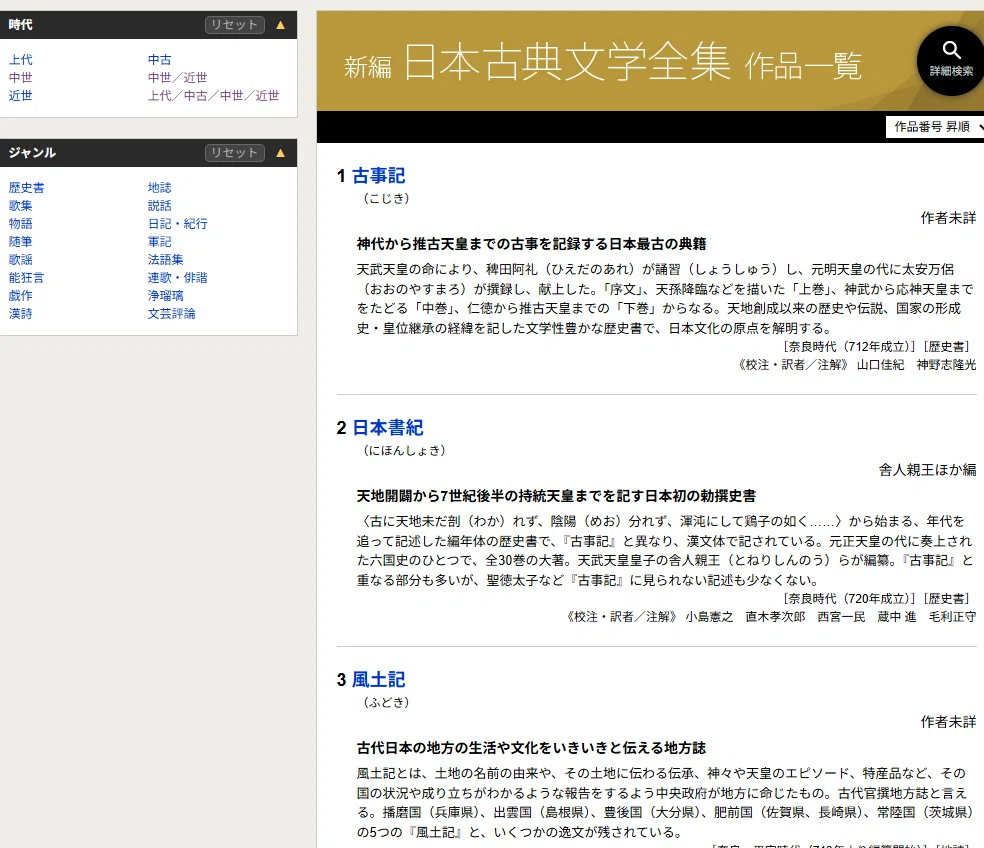
Task: Open the 作品番号 昇順 sort dropdown
Action: (x=935, y=127)
